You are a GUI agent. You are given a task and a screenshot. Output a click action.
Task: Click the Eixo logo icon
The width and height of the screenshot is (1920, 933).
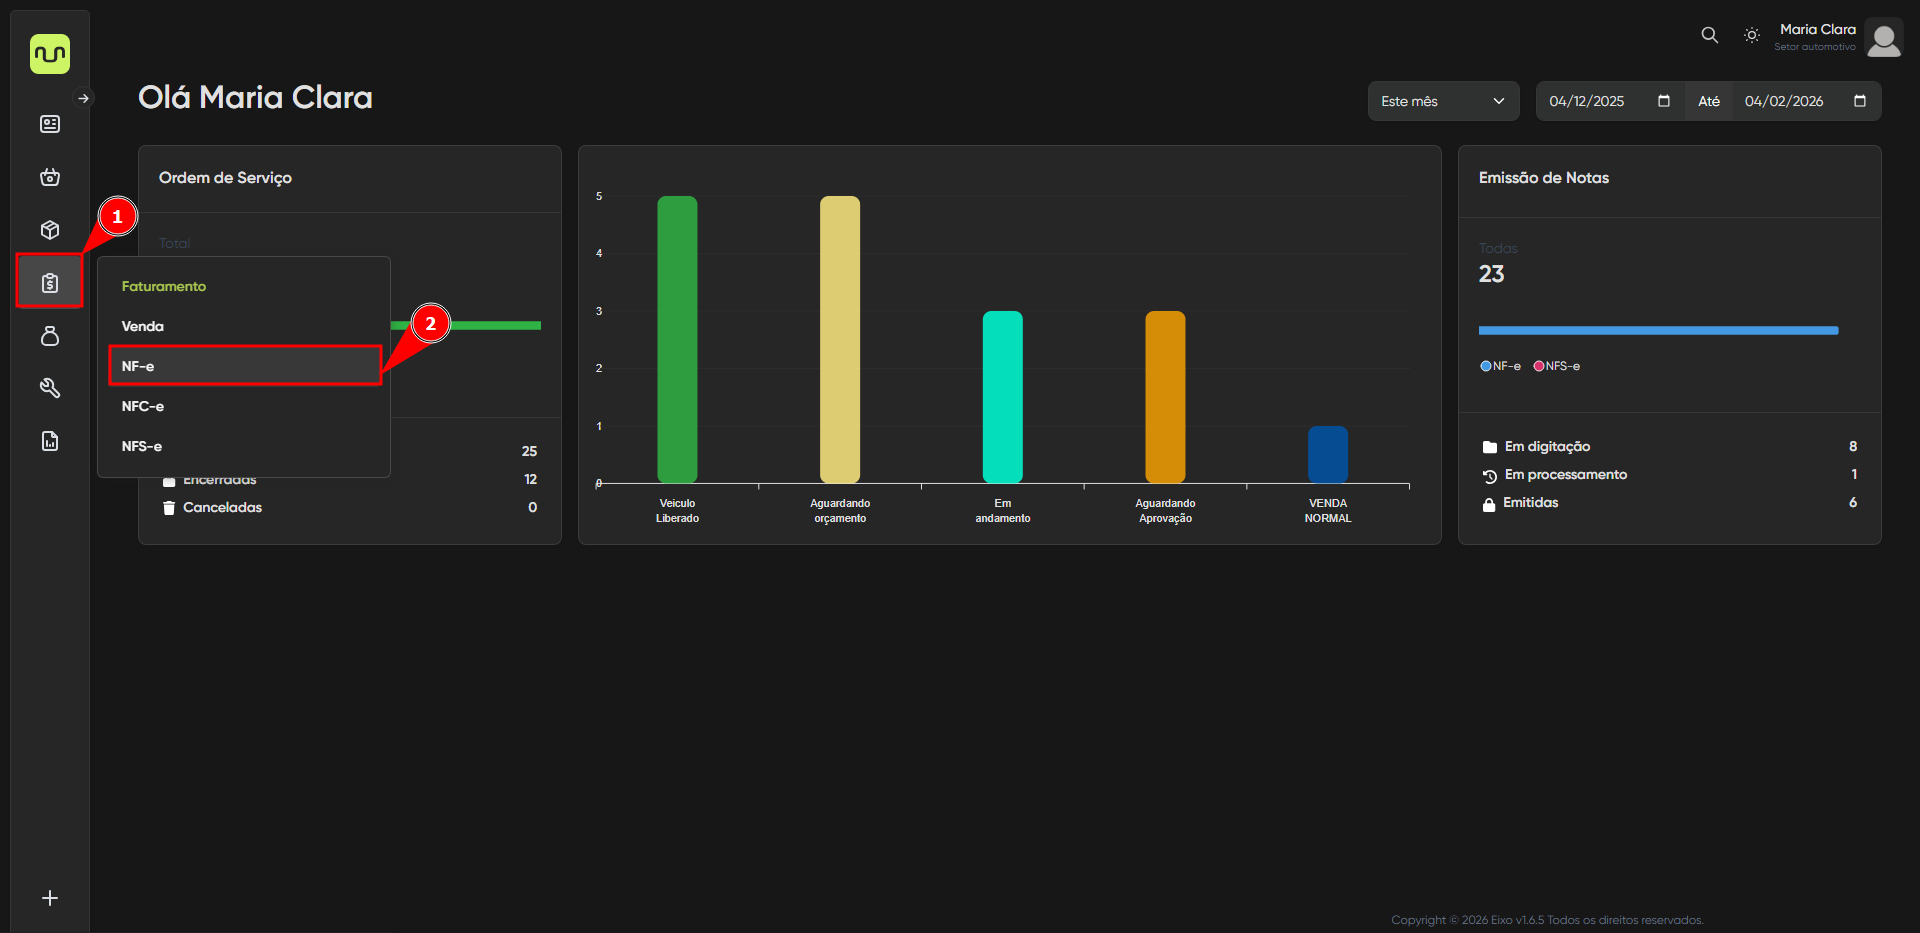coord(50,54)
